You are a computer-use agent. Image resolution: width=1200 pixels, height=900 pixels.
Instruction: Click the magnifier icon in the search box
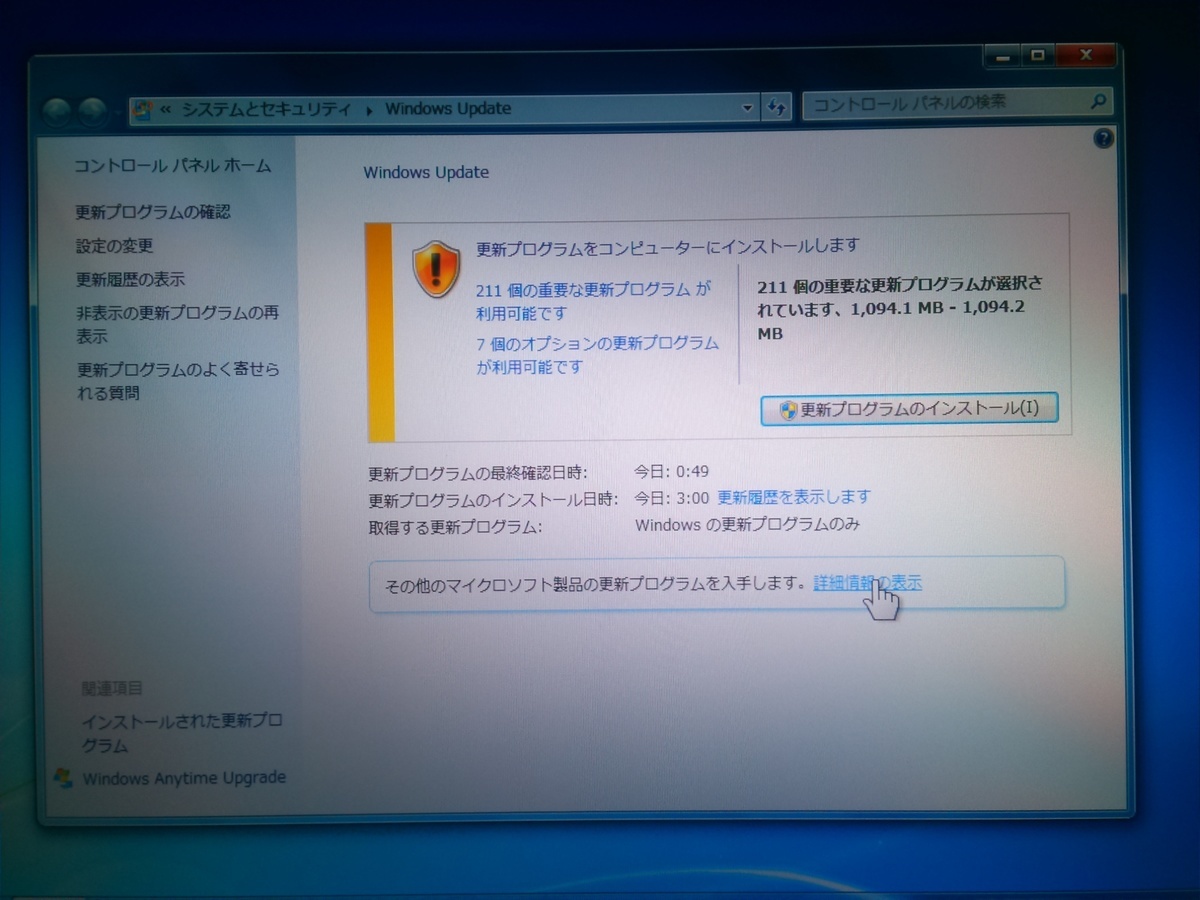click(1098, 101)
